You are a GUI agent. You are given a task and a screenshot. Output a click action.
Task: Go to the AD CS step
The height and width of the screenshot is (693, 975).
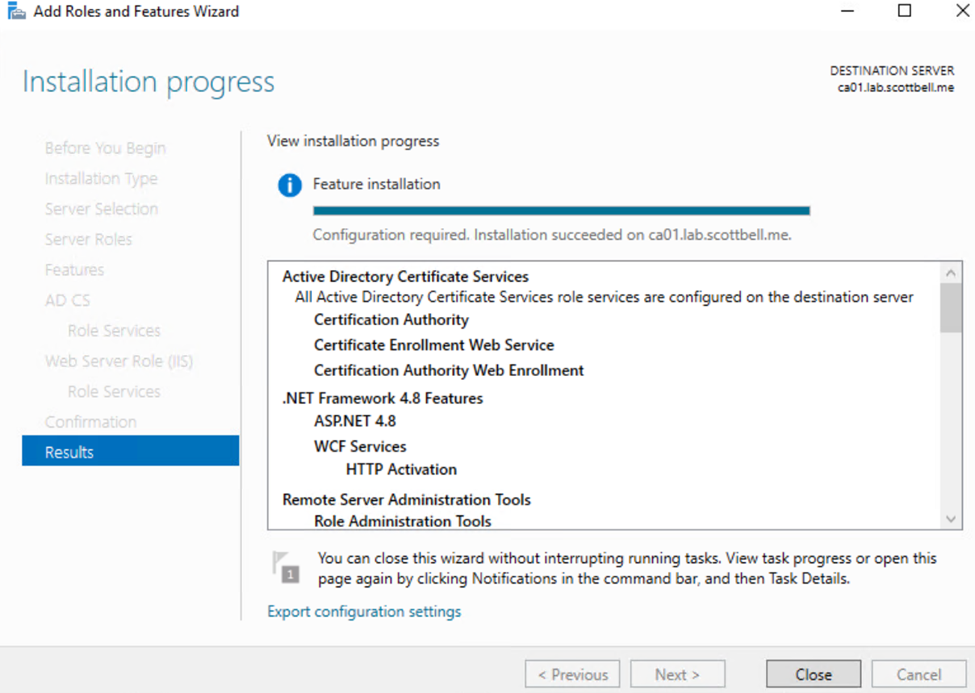point(67,300)
